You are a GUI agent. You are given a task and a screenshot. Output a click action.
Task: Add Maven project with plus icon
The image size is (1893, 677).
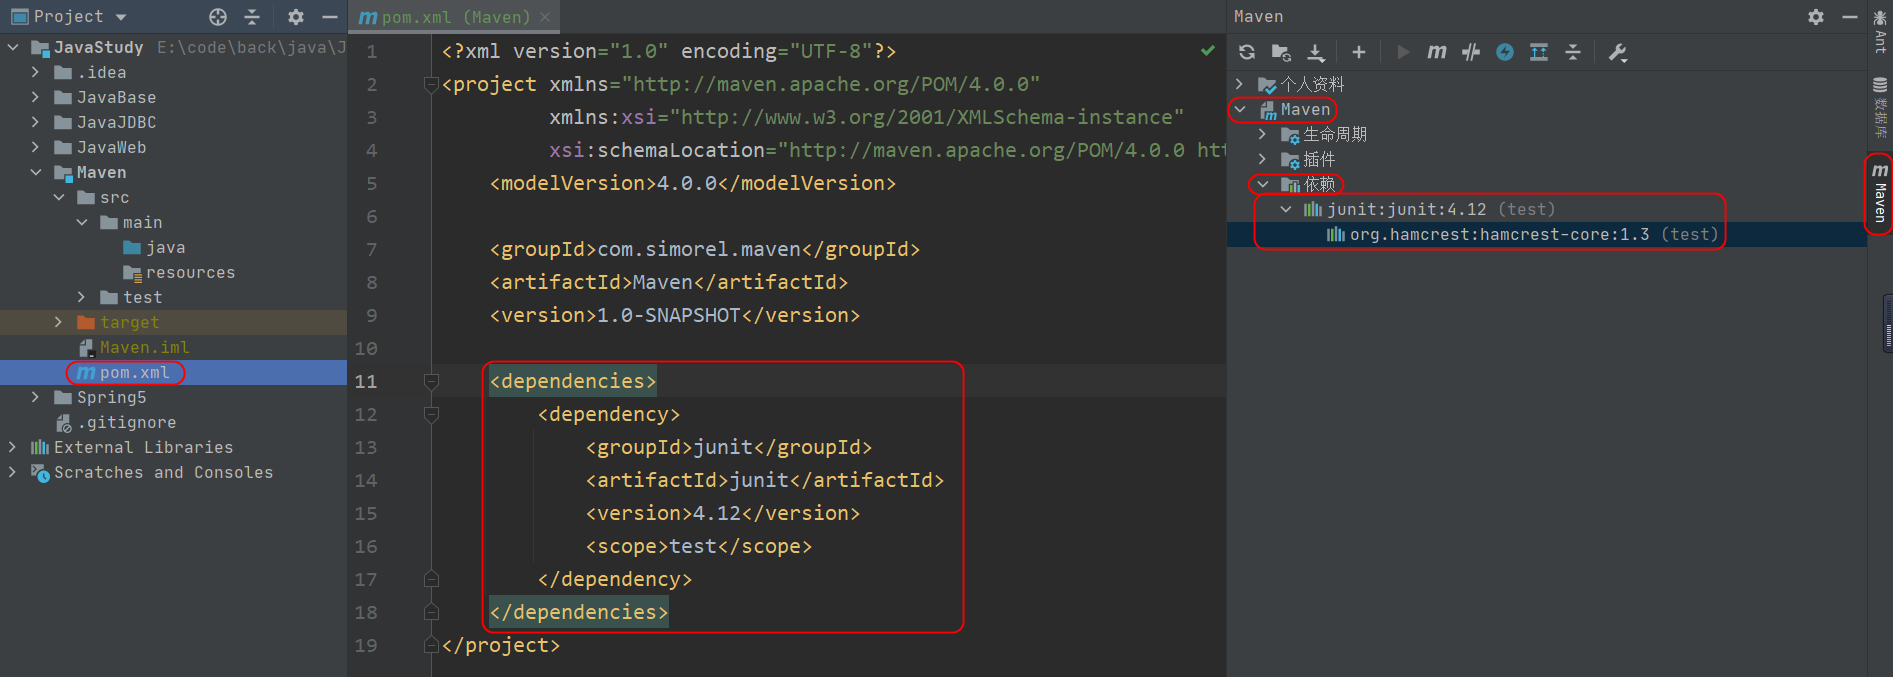pos(1358,52)
